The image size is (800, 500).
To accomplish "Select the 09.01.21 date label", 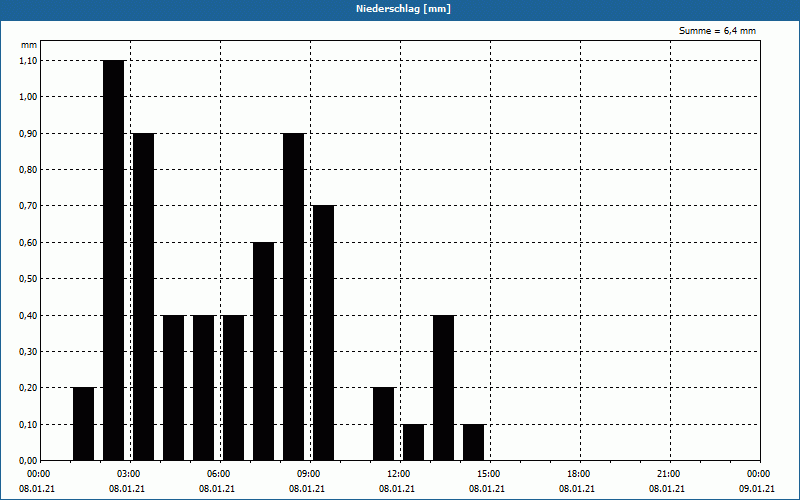I will 757,489.
